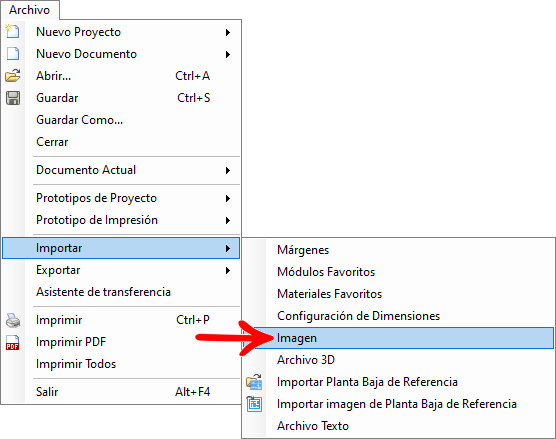Click the Nuevo Documento blank page icon
The height and width of the screenshot is (439, 556).
click(x=13, y=54)
